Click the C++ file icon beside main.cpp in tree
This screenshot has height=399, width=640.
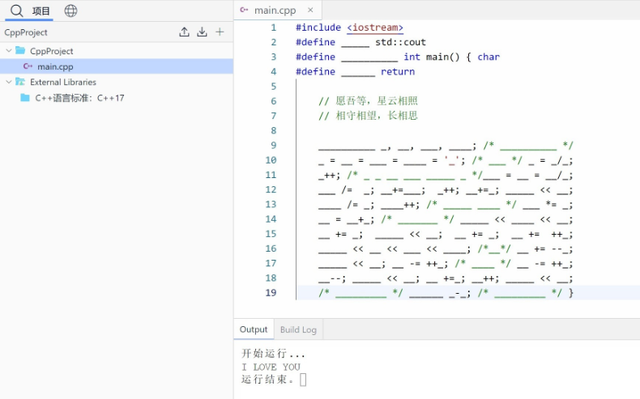28,66
